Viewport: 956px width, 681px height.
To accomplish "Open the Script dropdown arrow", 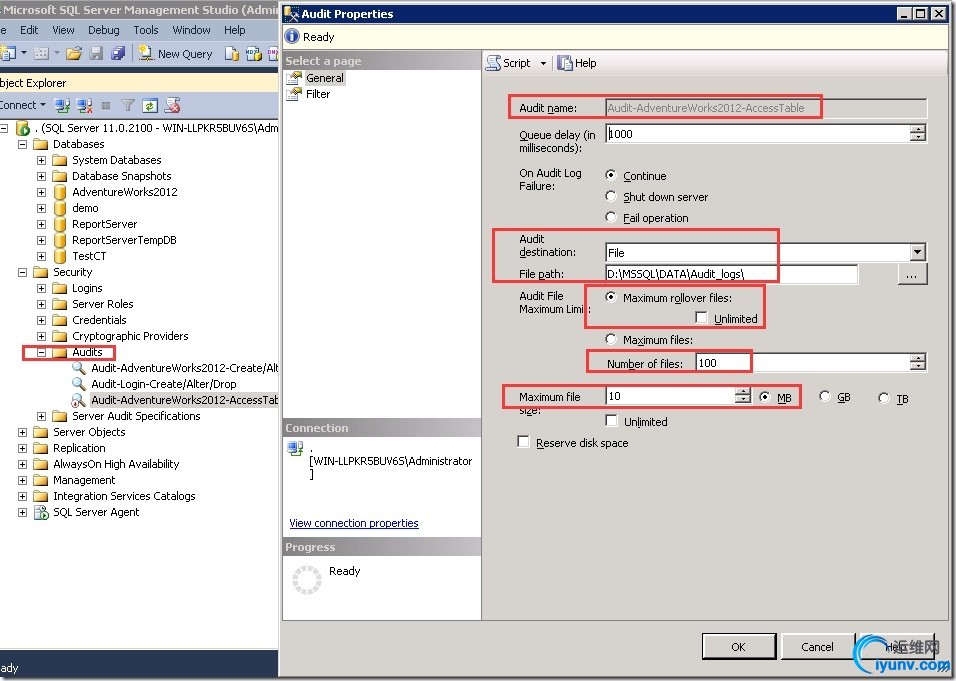I will click(543, 63).
